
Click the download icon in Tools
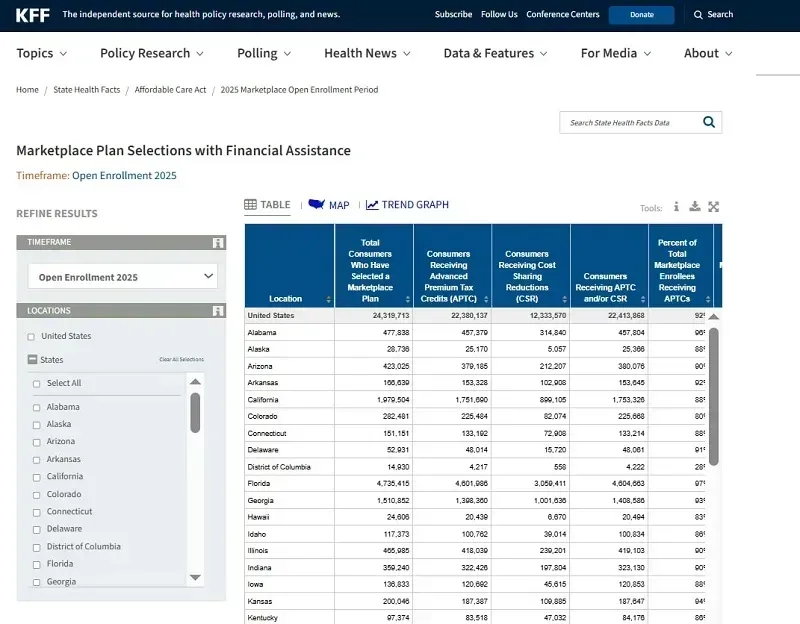[695, 207]
